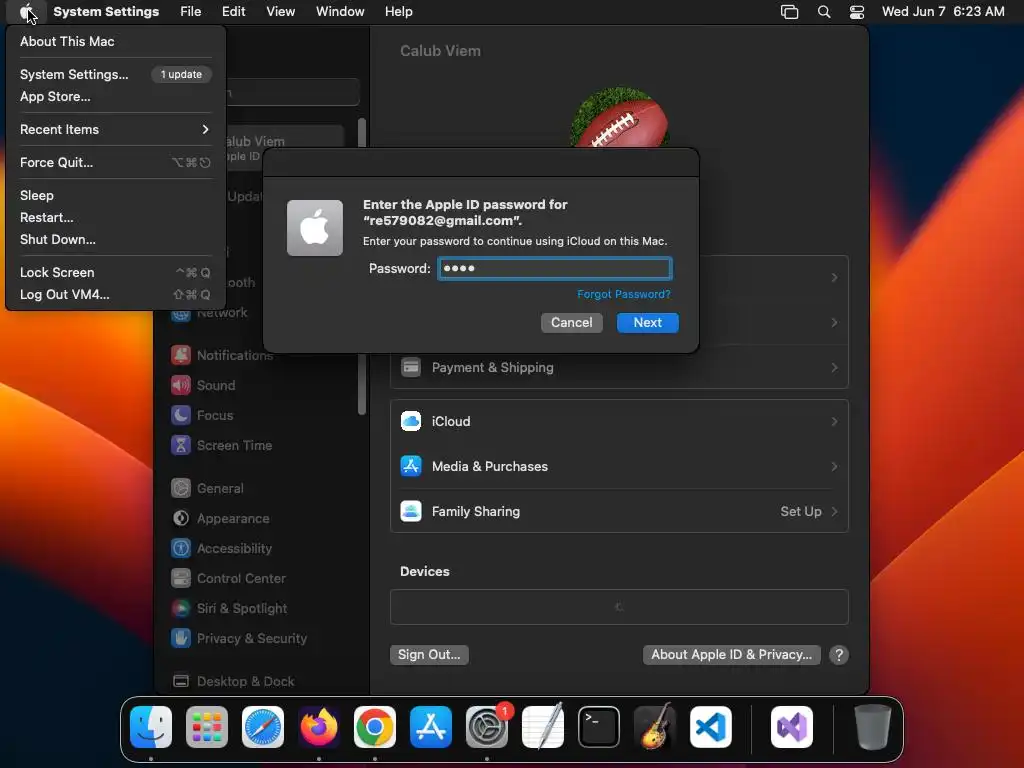
Task: Open Sound settings in the sidebar
Action: click(x=204, y=385)
